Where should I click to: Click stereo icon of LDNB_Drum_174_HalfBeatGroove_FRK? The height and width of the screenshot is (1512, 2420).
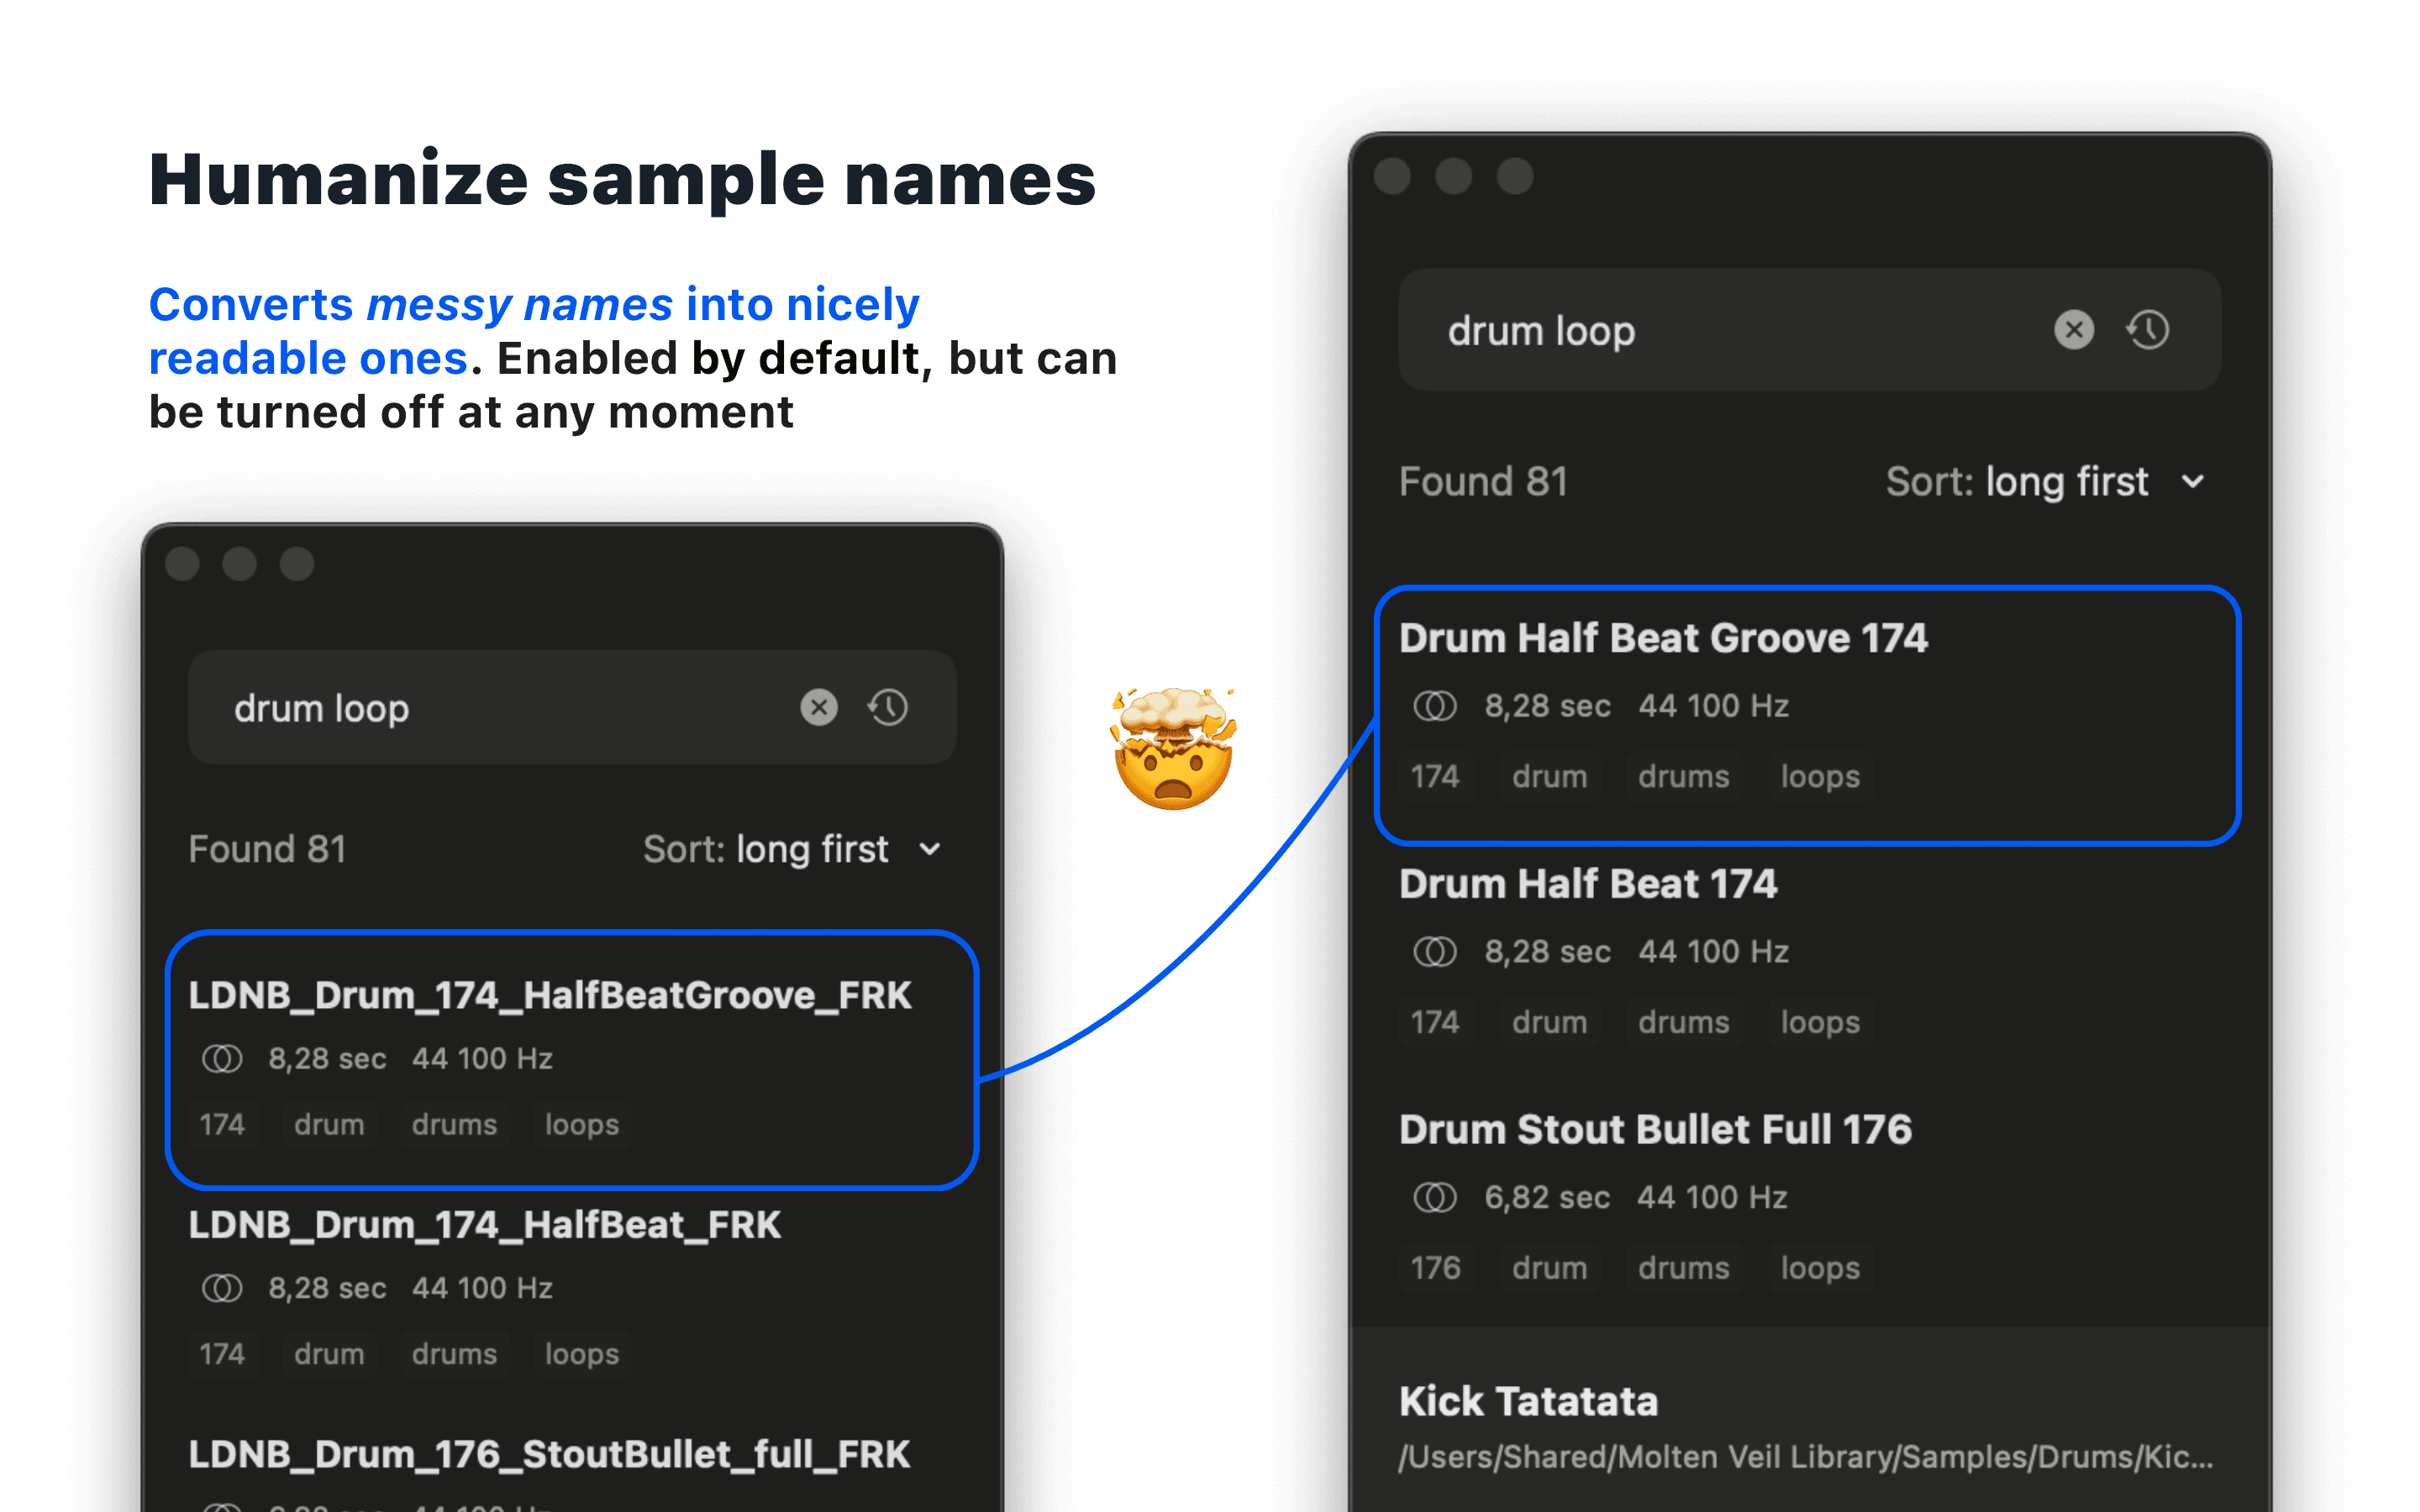click(x=222, y=1058)
